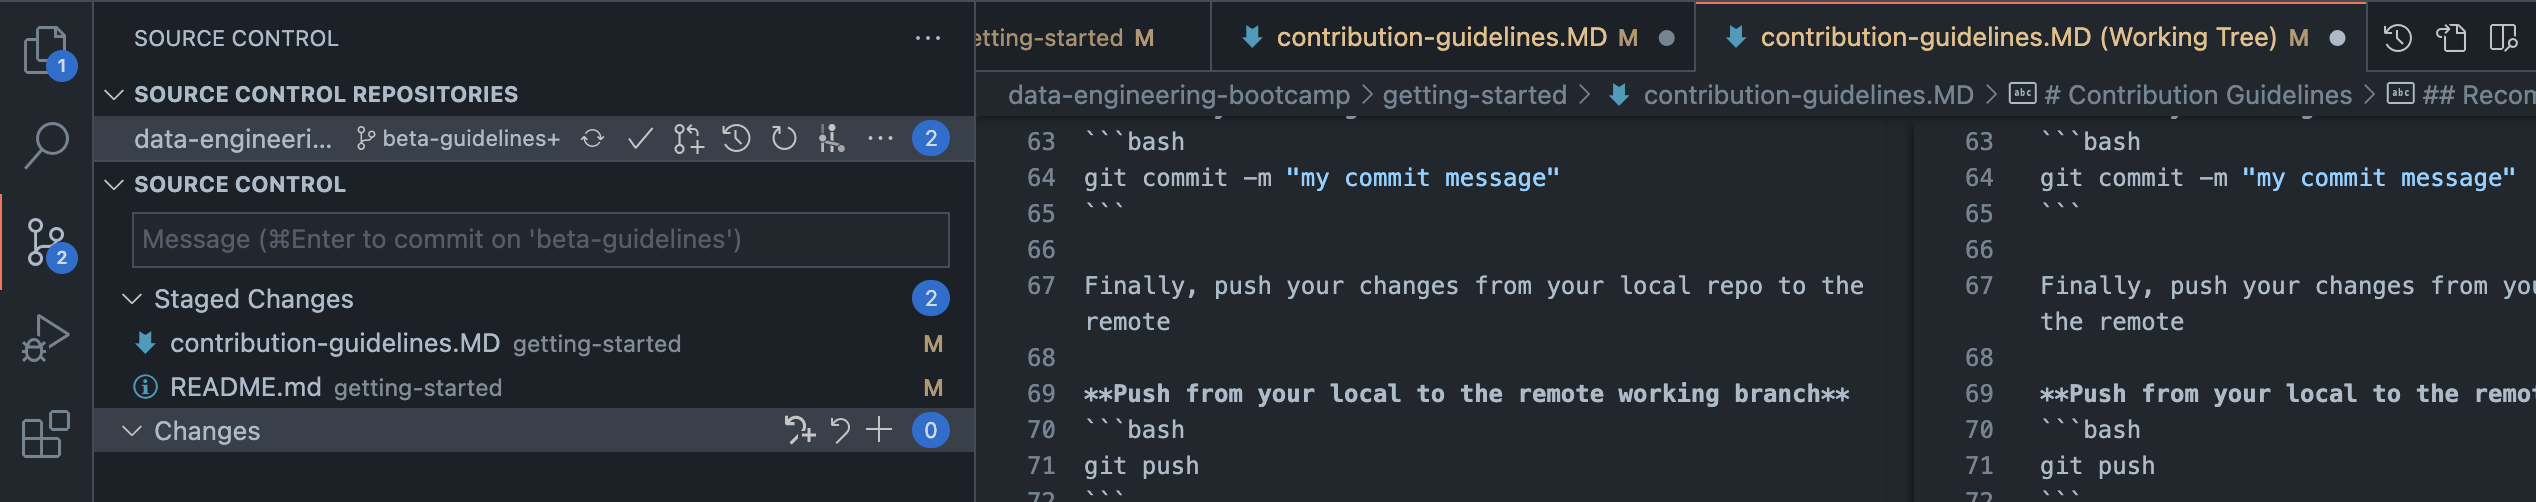Open the Extensions view in the activity bar
Screen dimensions: 2536x502
46,434
